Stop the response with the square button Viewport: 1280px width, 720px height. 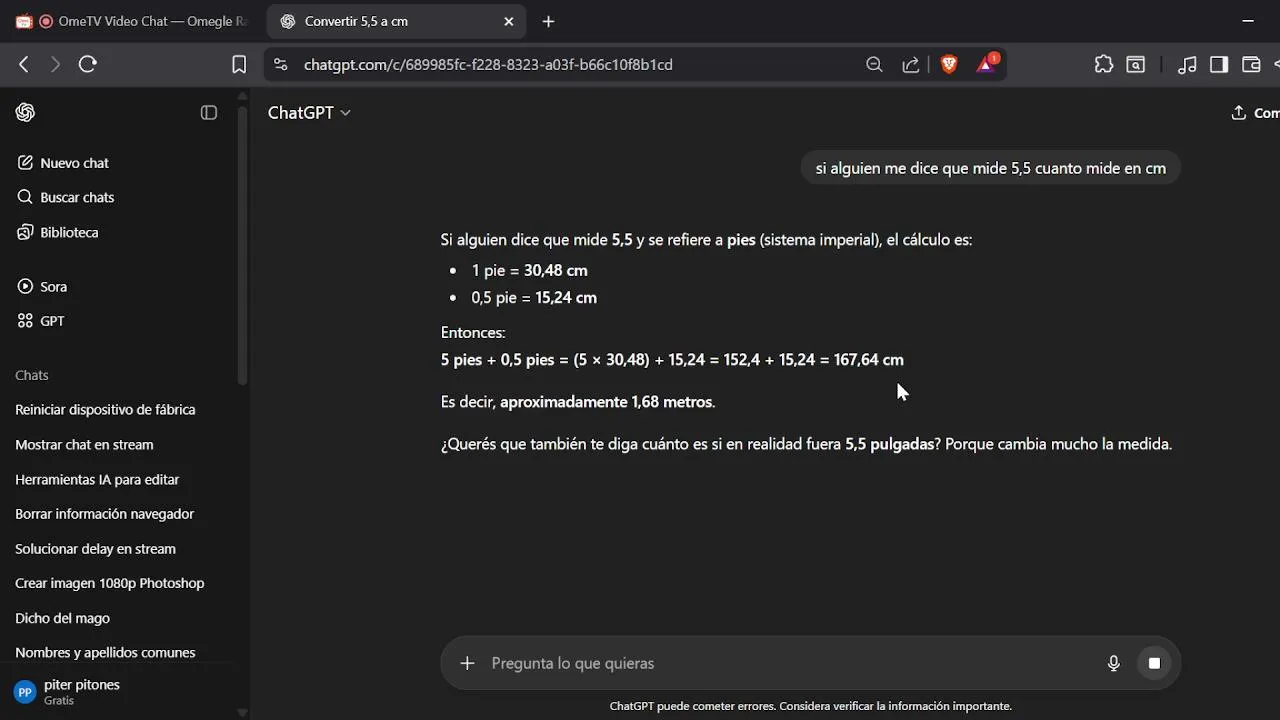tap(1154, 663)
